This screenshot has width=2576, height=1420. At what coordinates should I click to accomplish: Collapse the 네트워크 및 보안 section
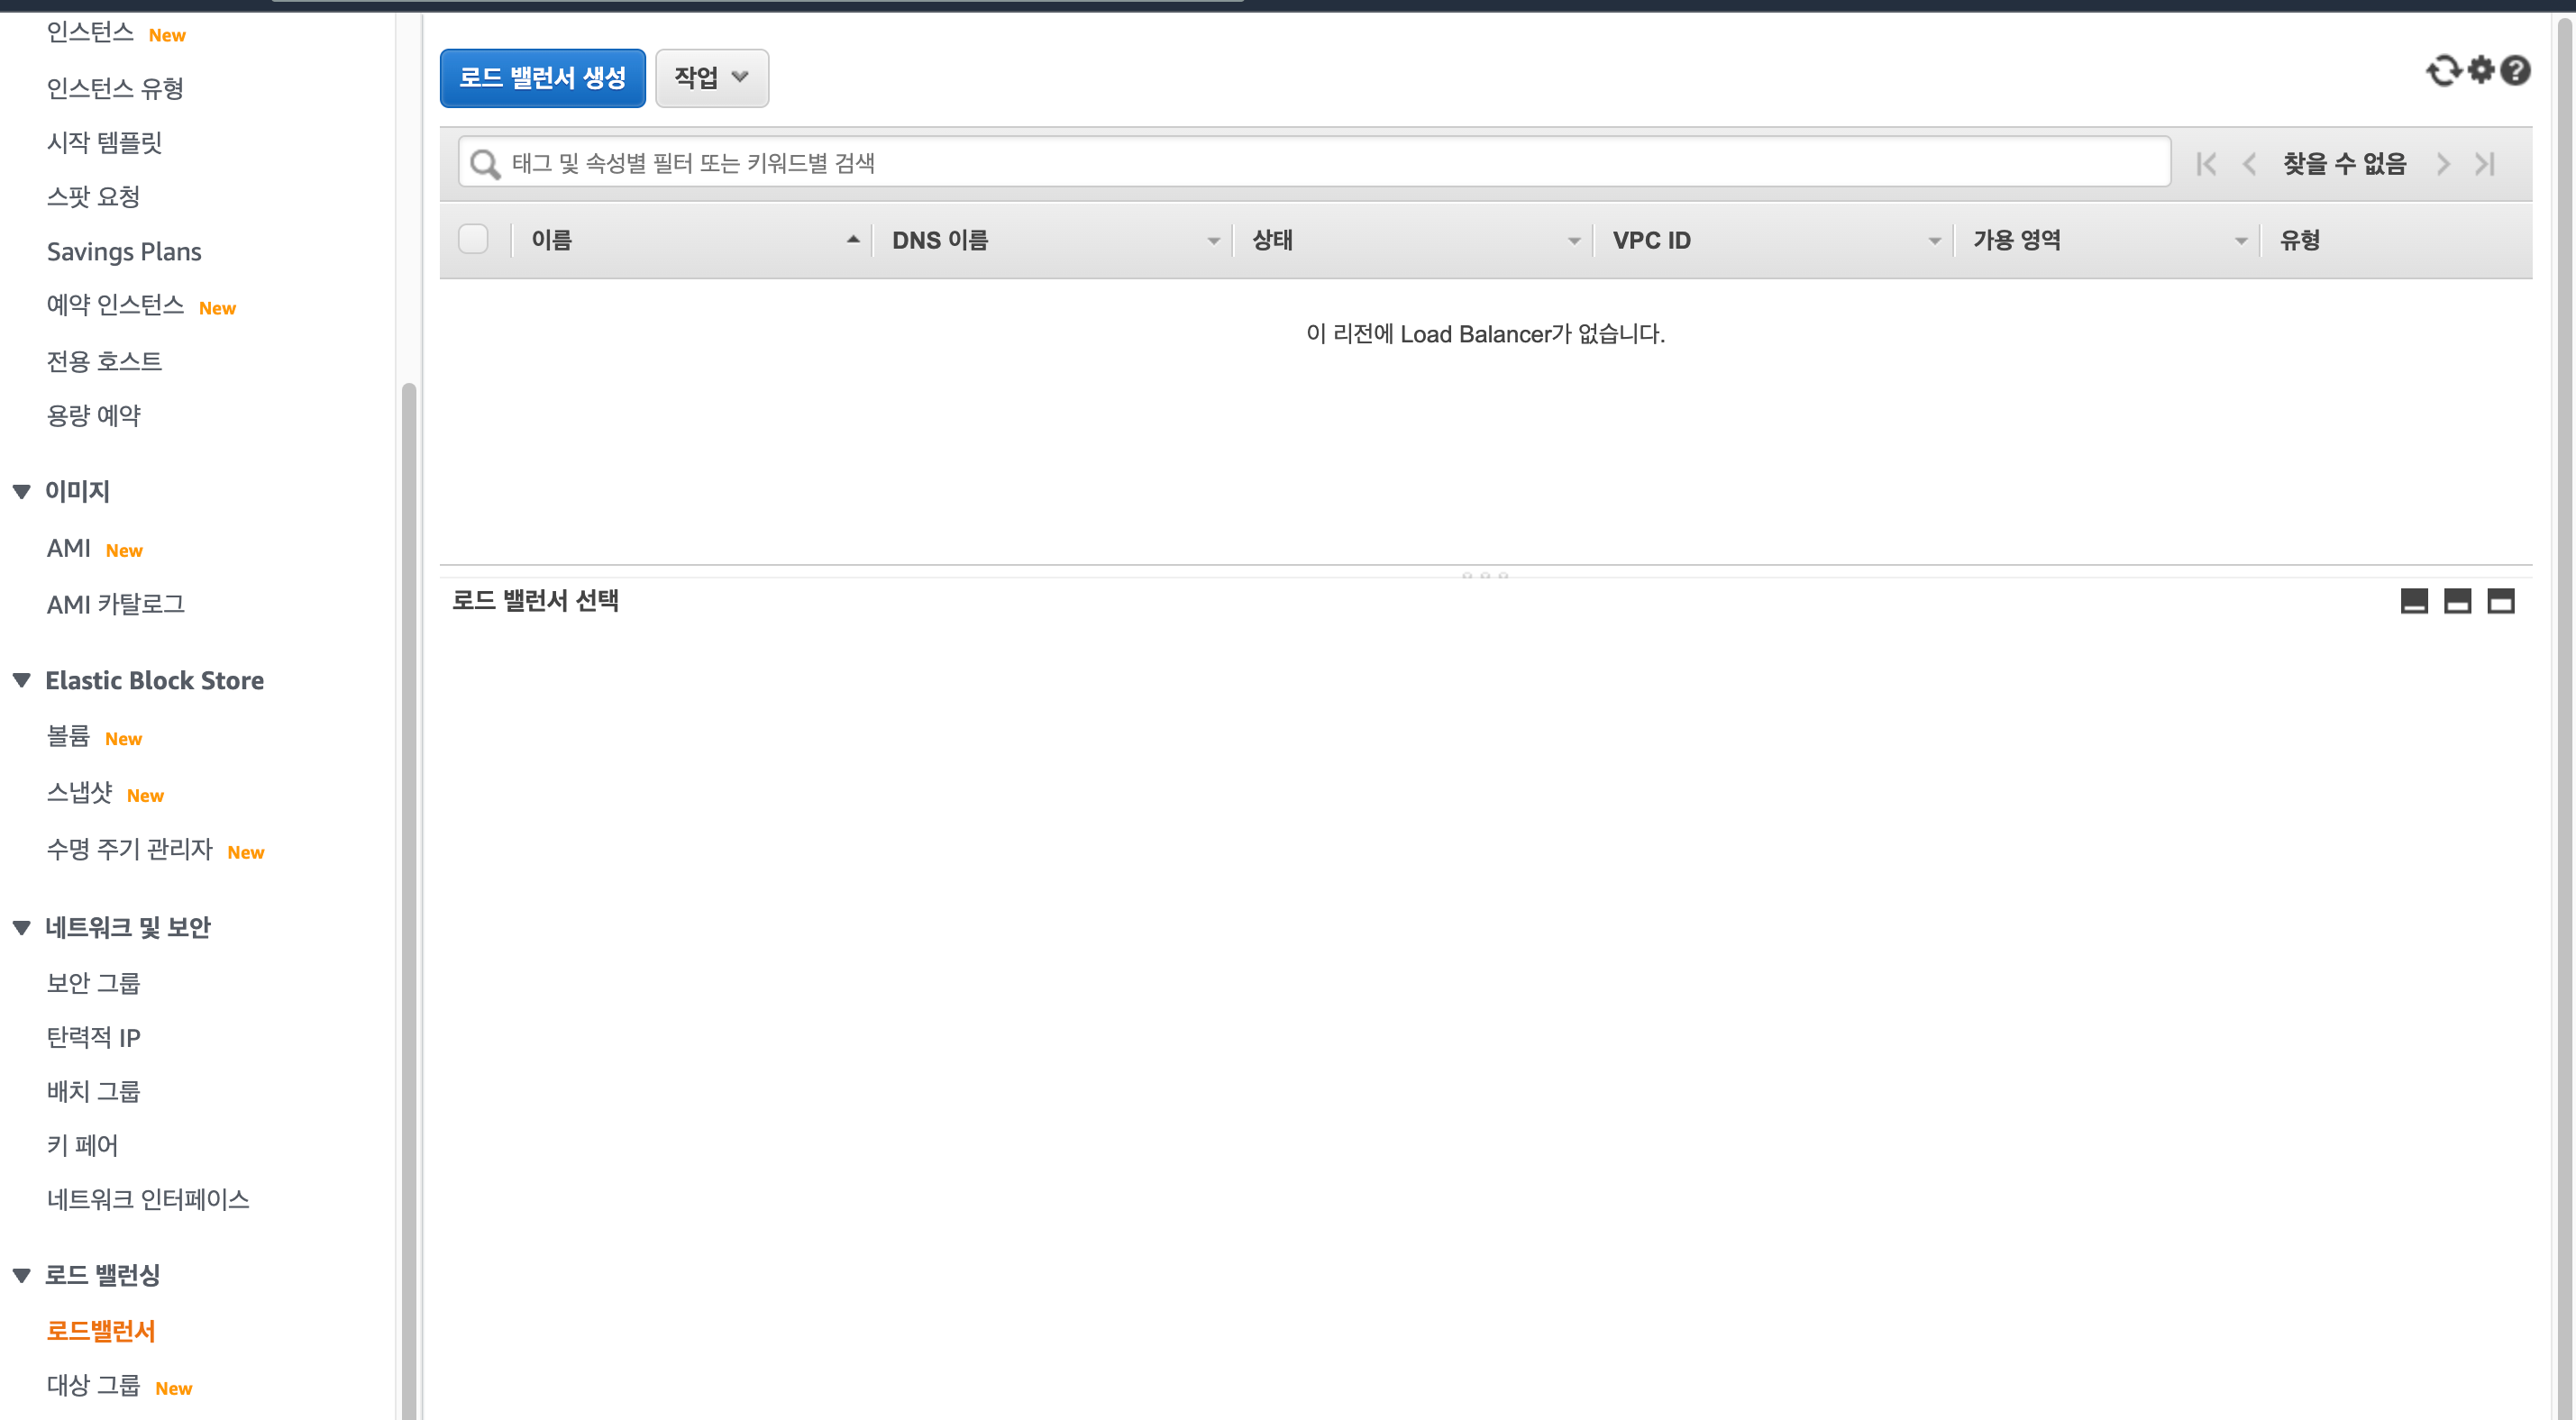(x=22, y=928)
